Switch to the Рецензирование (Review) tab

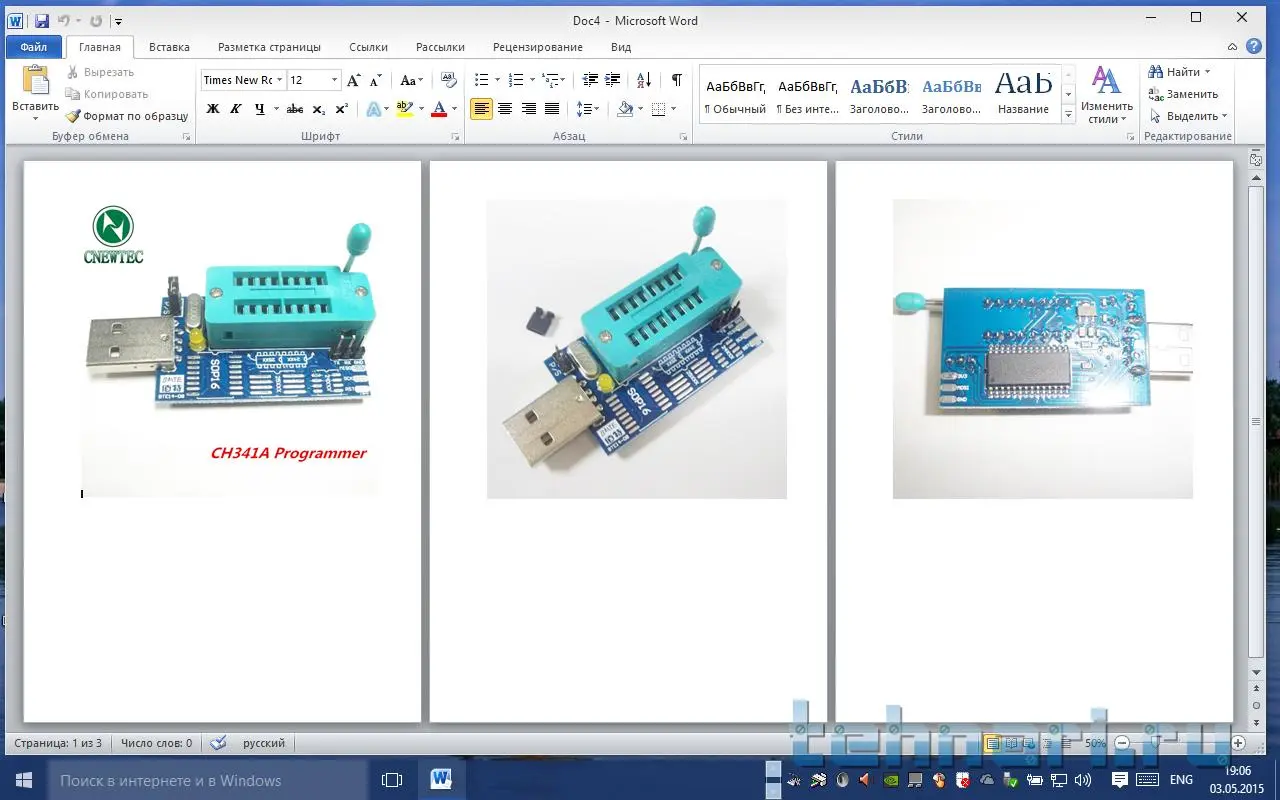point(538,47)
